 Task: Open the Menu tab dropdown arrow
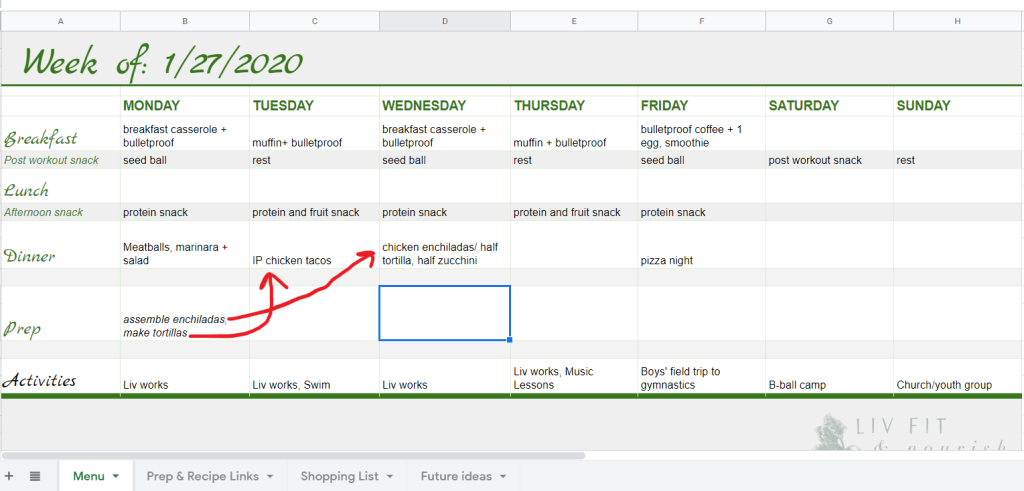point(116,477)
